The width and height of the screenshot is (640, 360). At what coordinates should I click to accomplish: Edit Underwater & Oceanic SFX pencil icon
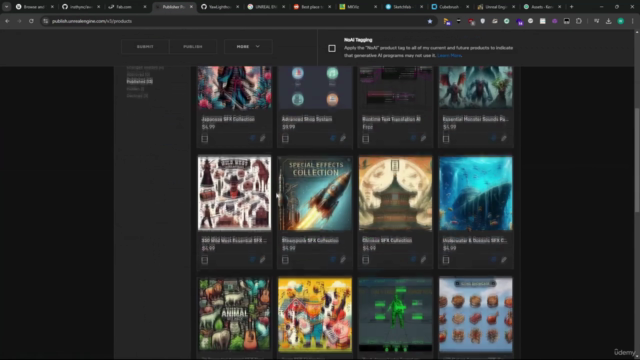pyautogui.click(x=504, y=260)
